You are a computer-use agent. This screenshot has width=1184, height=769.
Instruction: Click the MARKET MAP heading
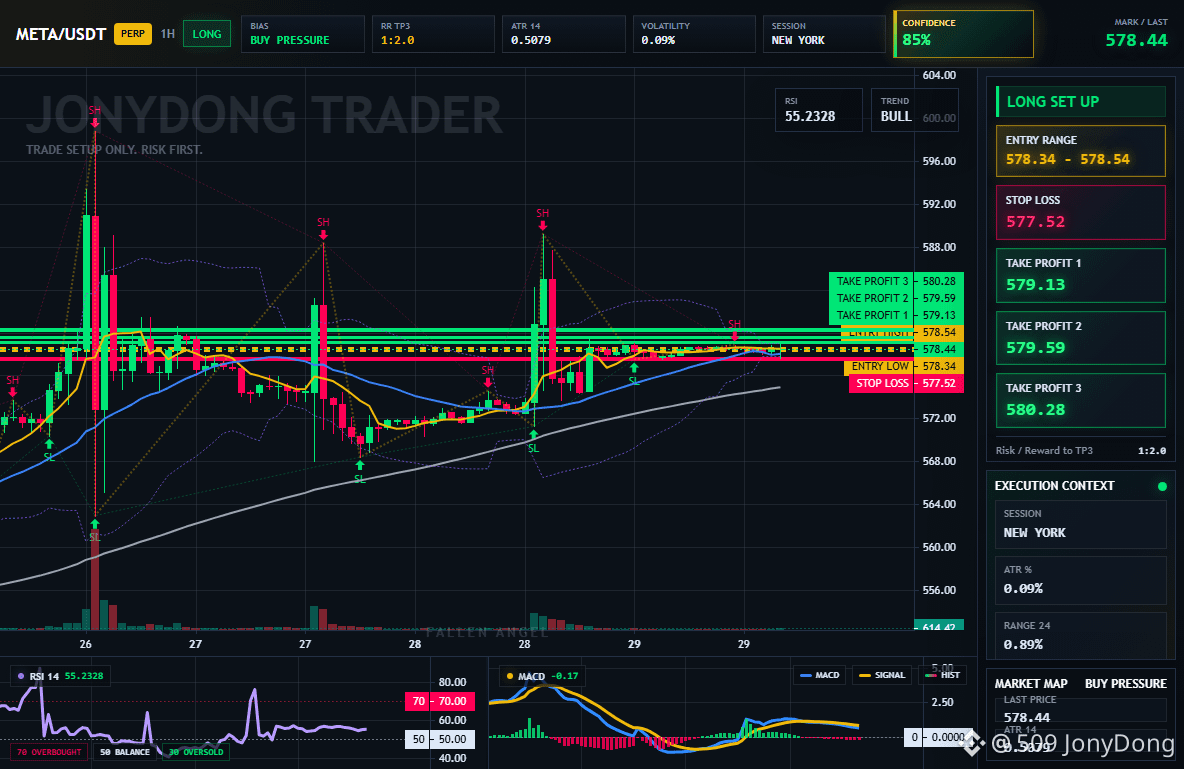[x=1031, y=684]
